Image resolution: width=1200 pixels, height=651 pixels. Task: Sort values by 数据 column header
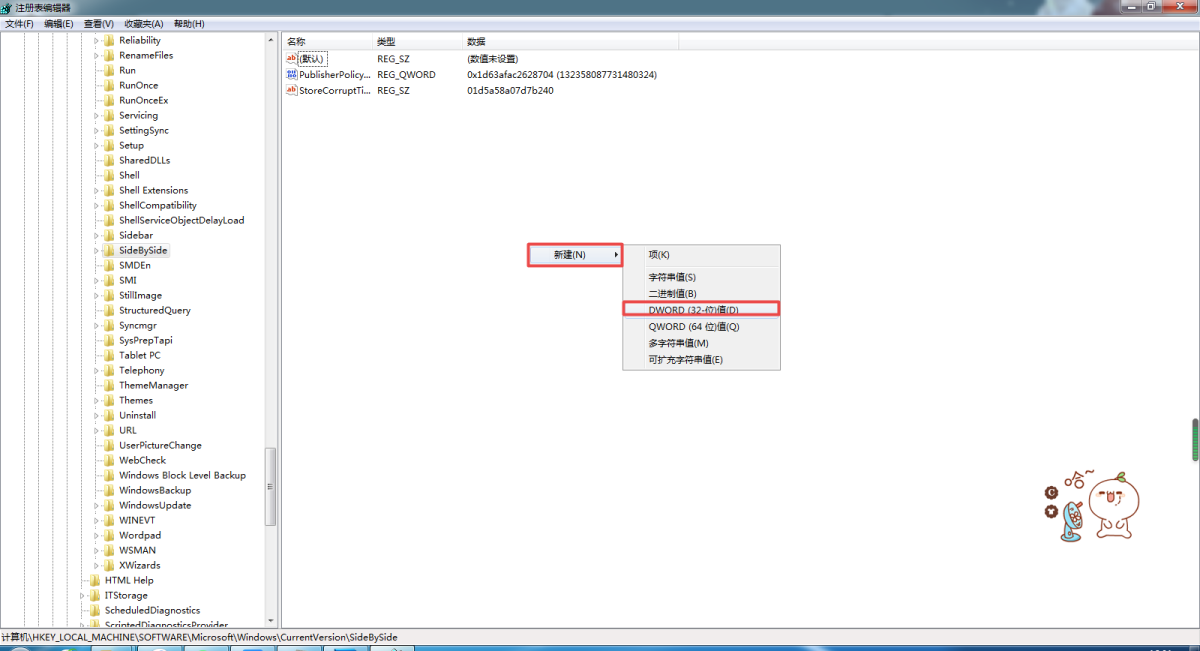coord(570,42)
